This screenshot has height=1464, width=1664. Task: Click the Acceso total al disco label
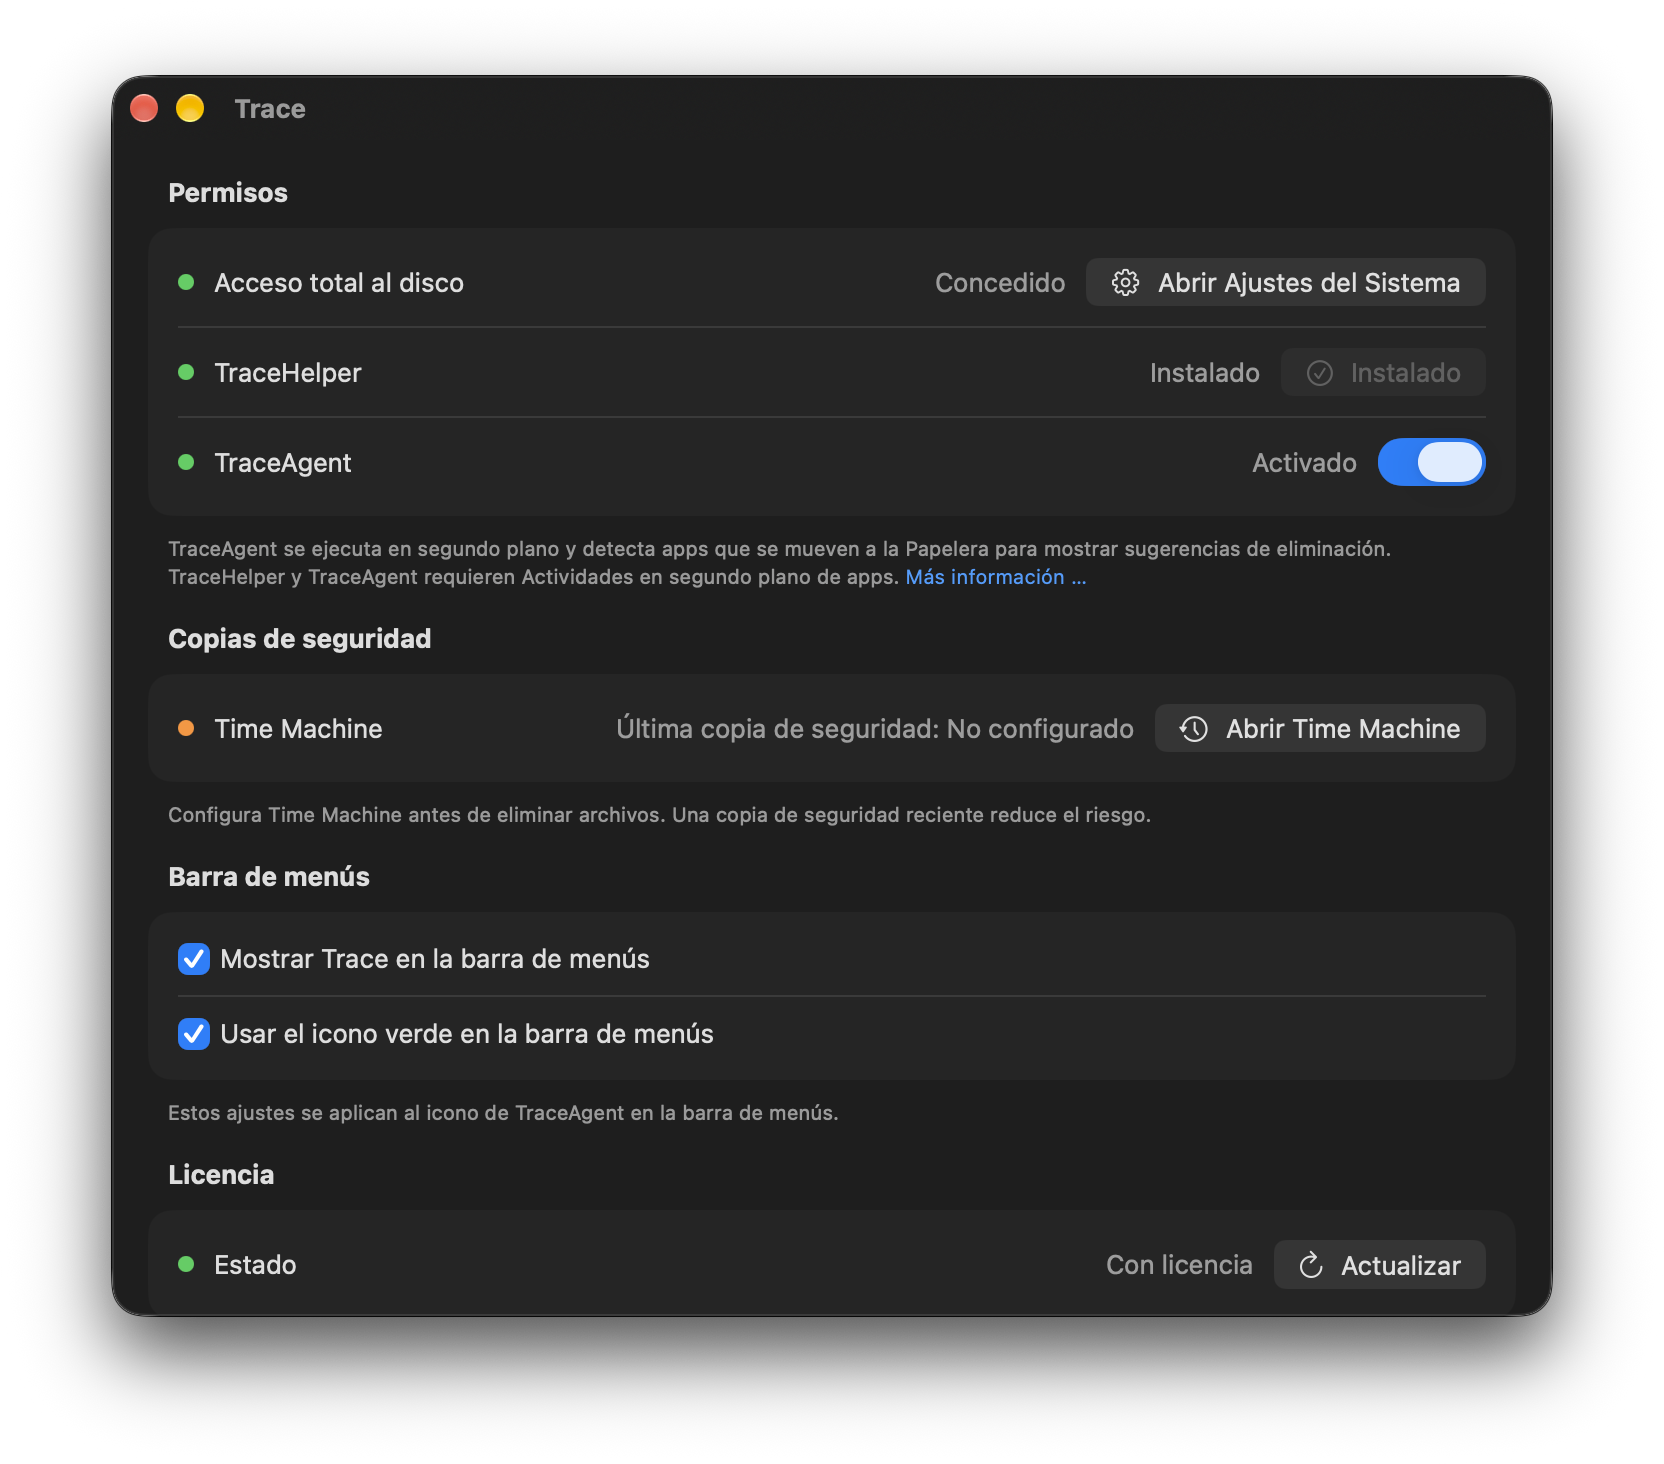click(x=339, y=283)
